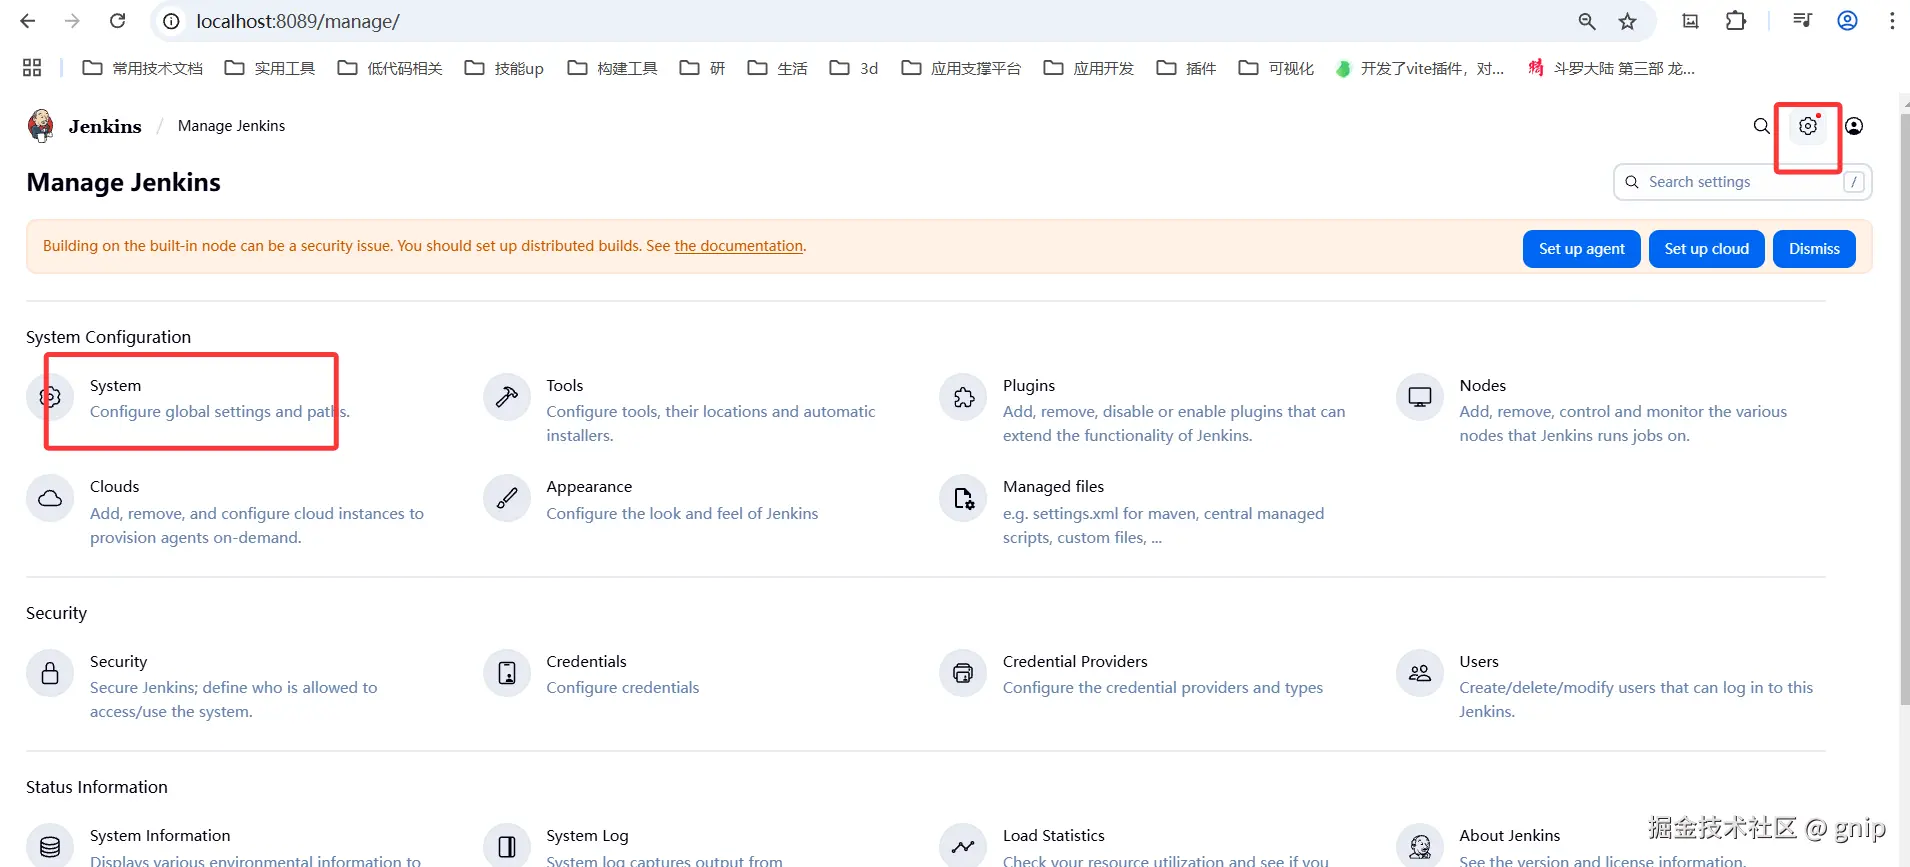Open the Nodes link
This screenshot has width=1910, height=867.
tap(1482, 386)
